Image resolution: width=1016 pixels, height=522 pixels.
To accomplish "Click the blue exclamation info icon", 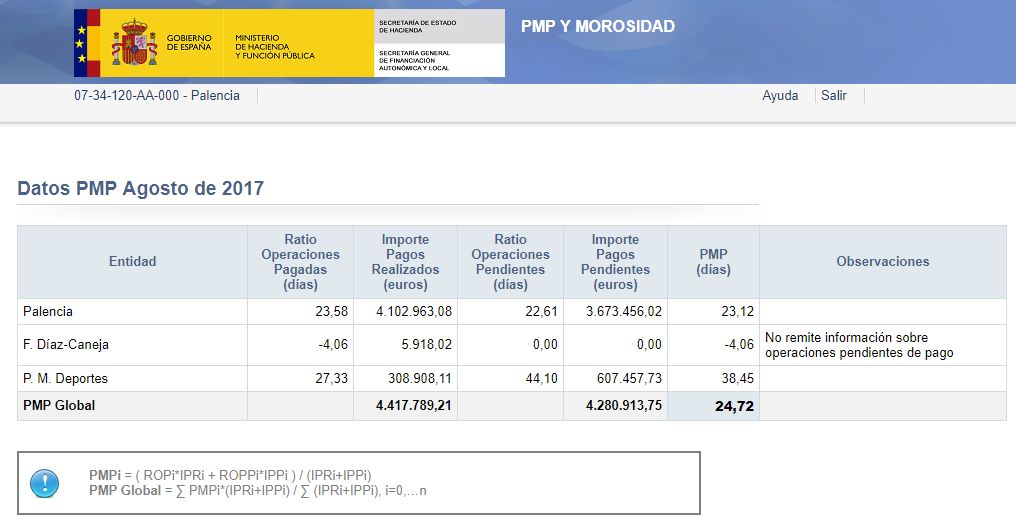I will 45,483.
